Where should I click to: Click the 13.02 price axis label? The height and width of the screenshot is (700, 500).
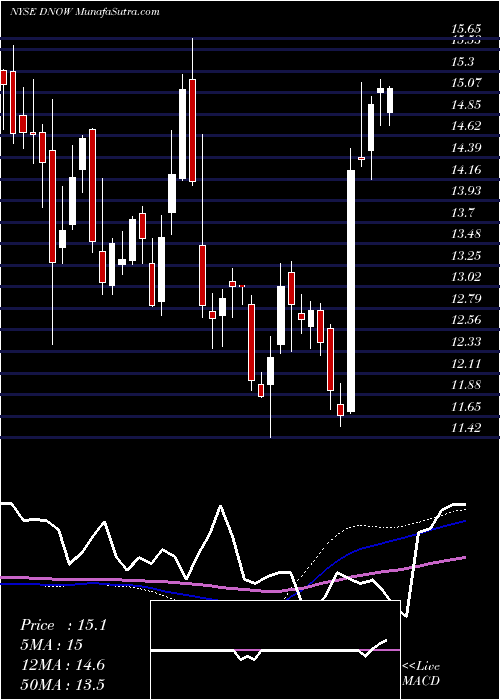click(467, 277)
